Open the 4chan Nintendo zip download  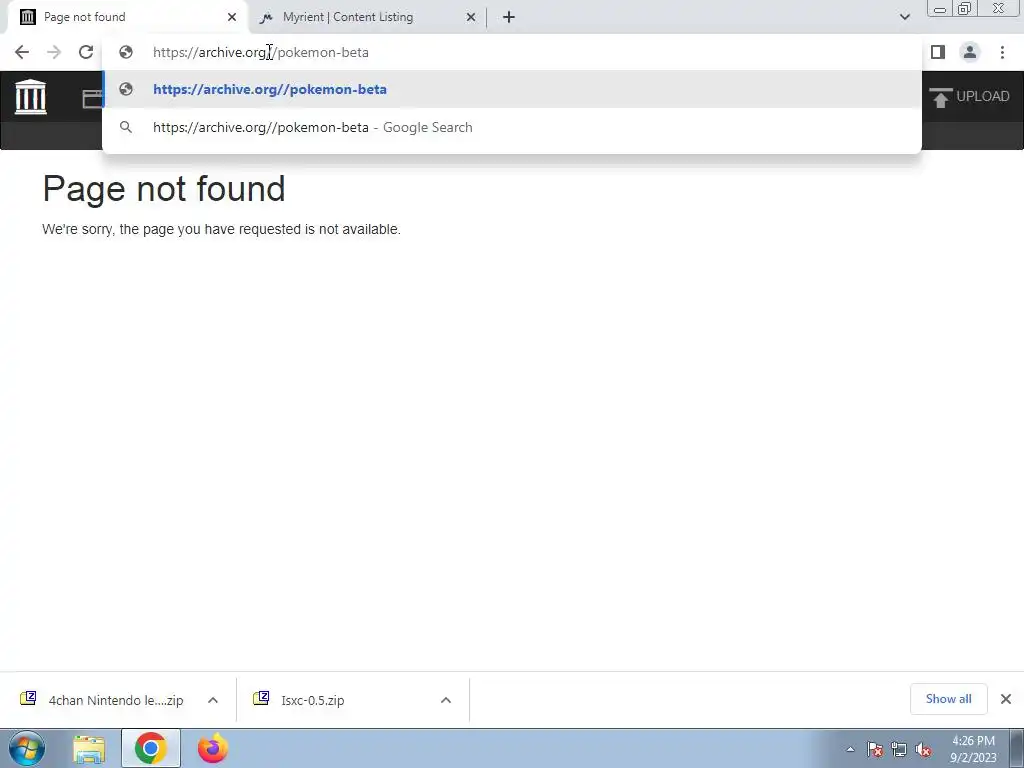tap(116, 700)
